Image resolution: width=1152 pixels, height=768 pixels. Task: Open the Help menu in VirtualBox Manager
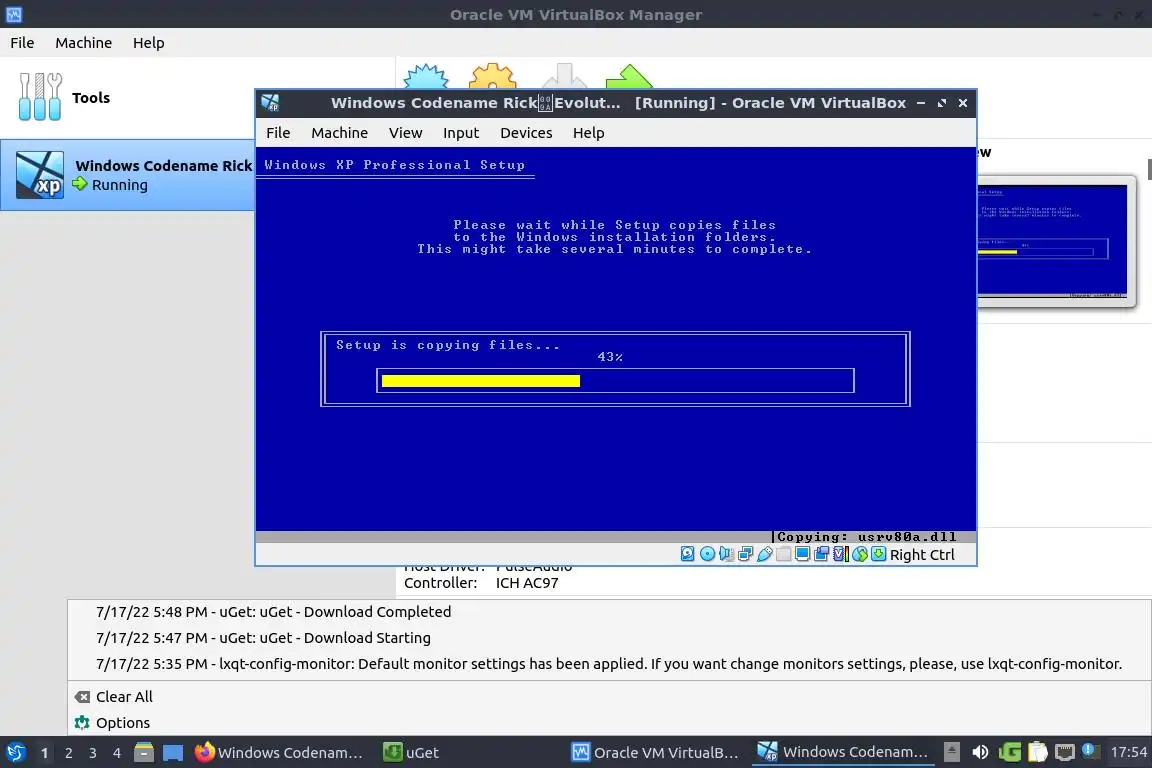(x=148, y=43)
